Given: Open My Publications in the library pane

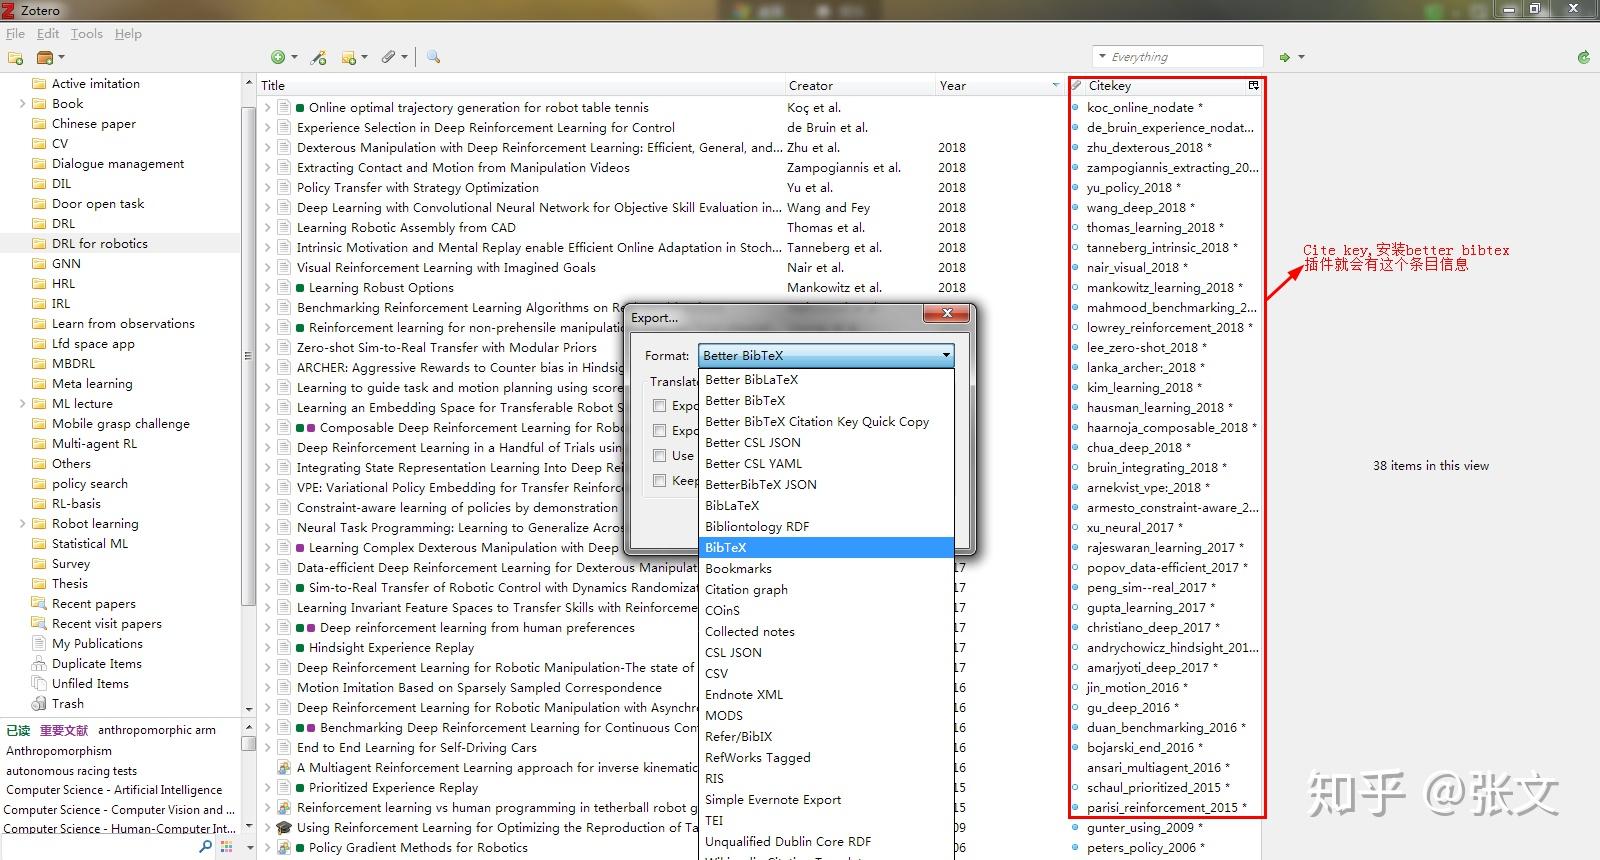Looking at the screenshot, I should pos(97,644).
